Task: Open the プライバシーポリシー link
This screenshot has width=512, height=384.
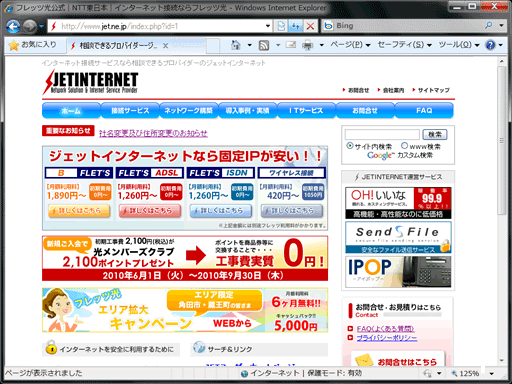Action: point(387,338)
